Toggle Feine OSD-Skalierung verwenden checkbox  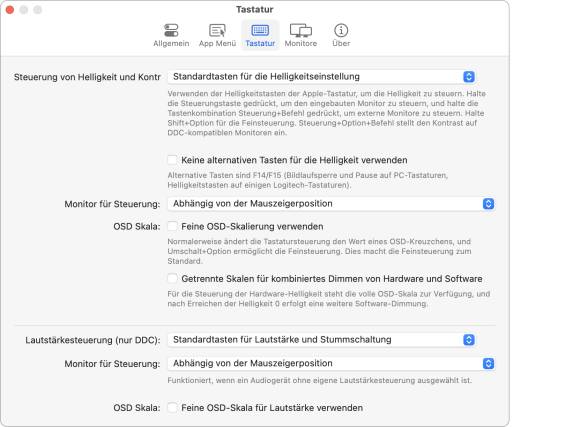(x=172, y=226)
